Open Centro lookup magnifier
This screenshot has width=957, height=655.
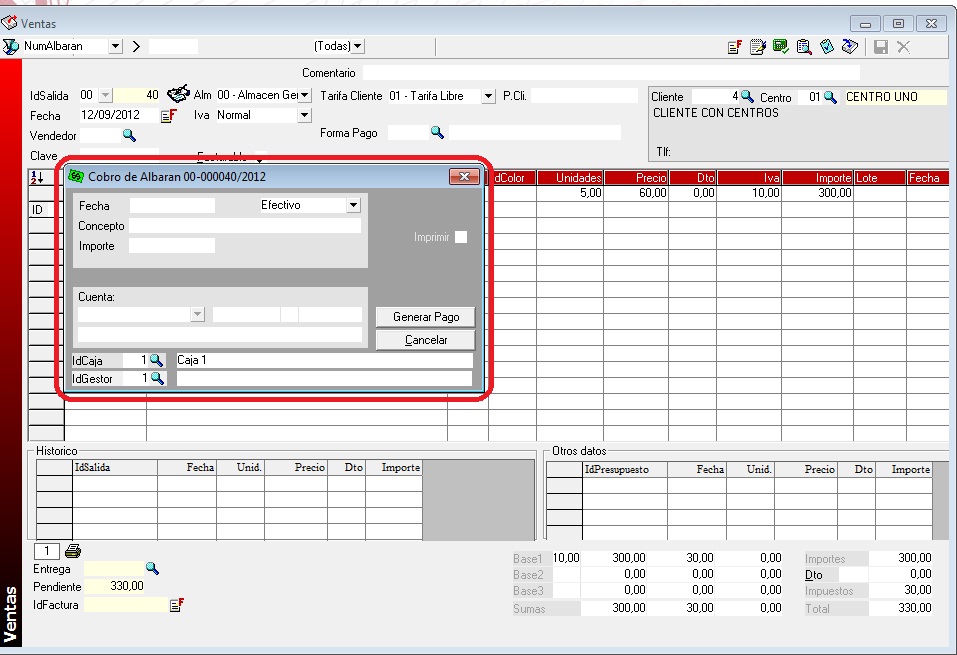pyautogui.click(x=830, y=96)
